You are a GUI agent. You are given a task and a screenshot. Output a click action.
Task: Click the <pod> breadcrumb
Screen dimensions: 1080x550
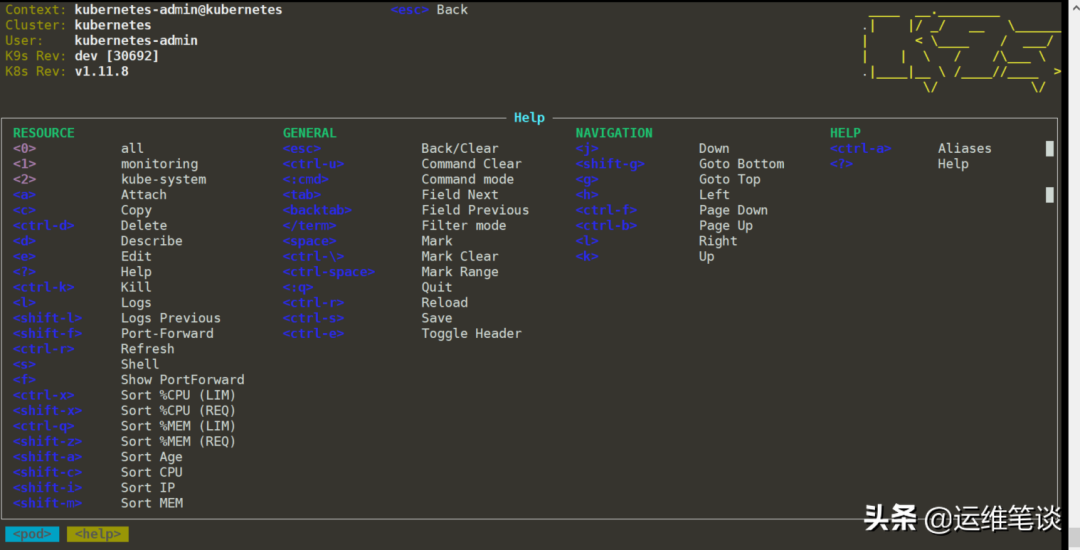tap(32, 534)
